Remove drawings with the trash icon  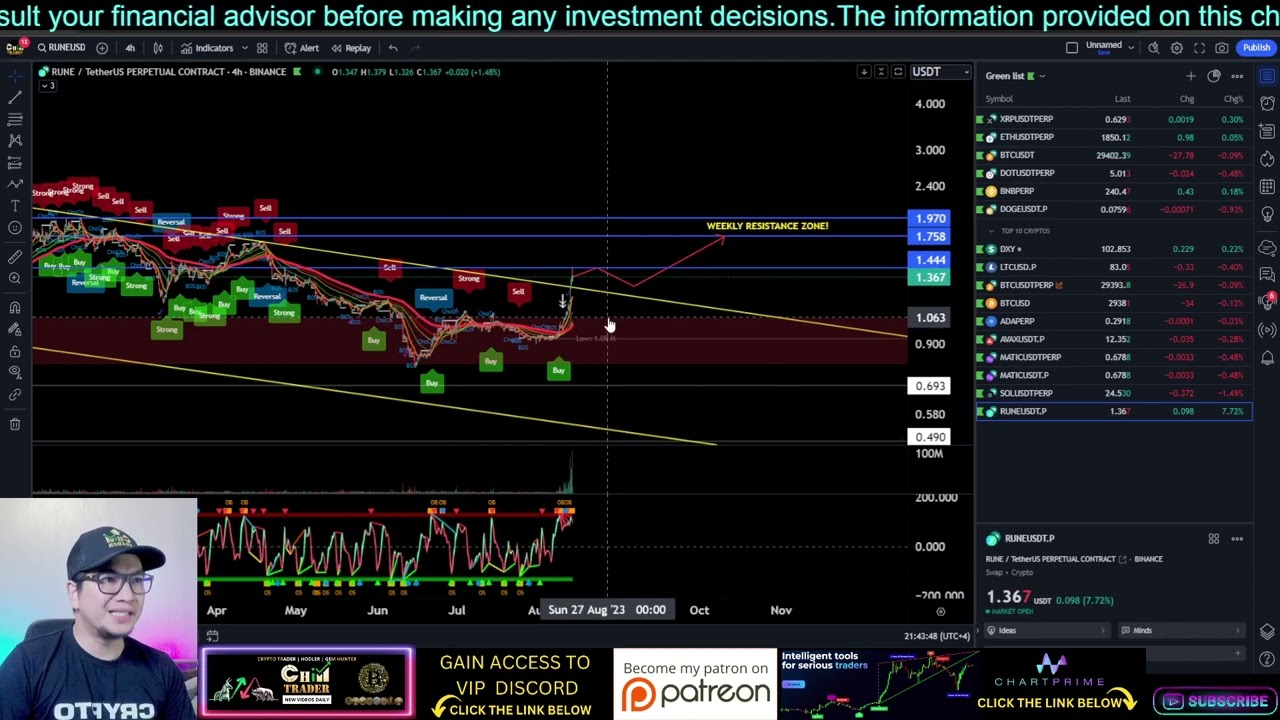[15, 425]
